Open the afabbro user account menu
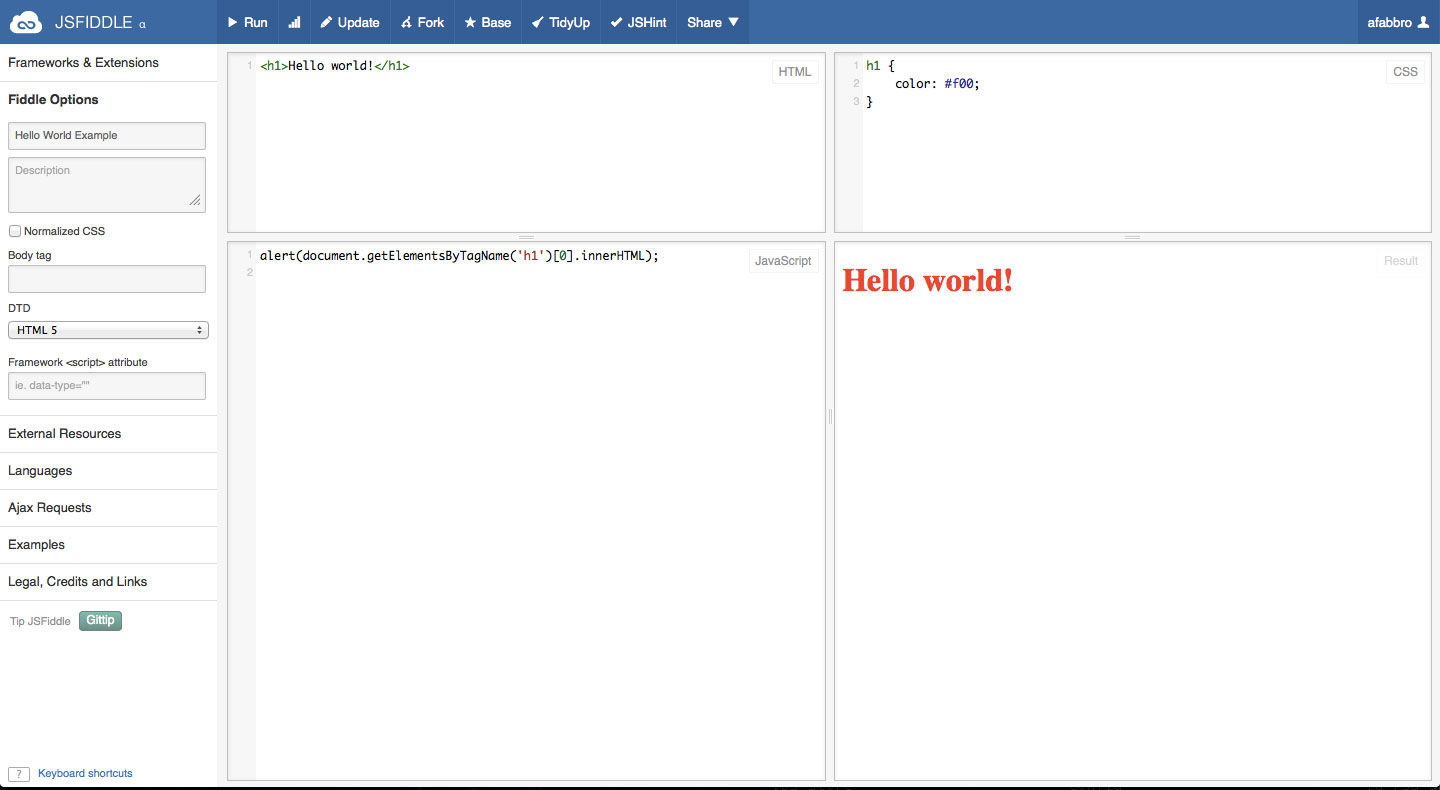 pos(1398,22)
